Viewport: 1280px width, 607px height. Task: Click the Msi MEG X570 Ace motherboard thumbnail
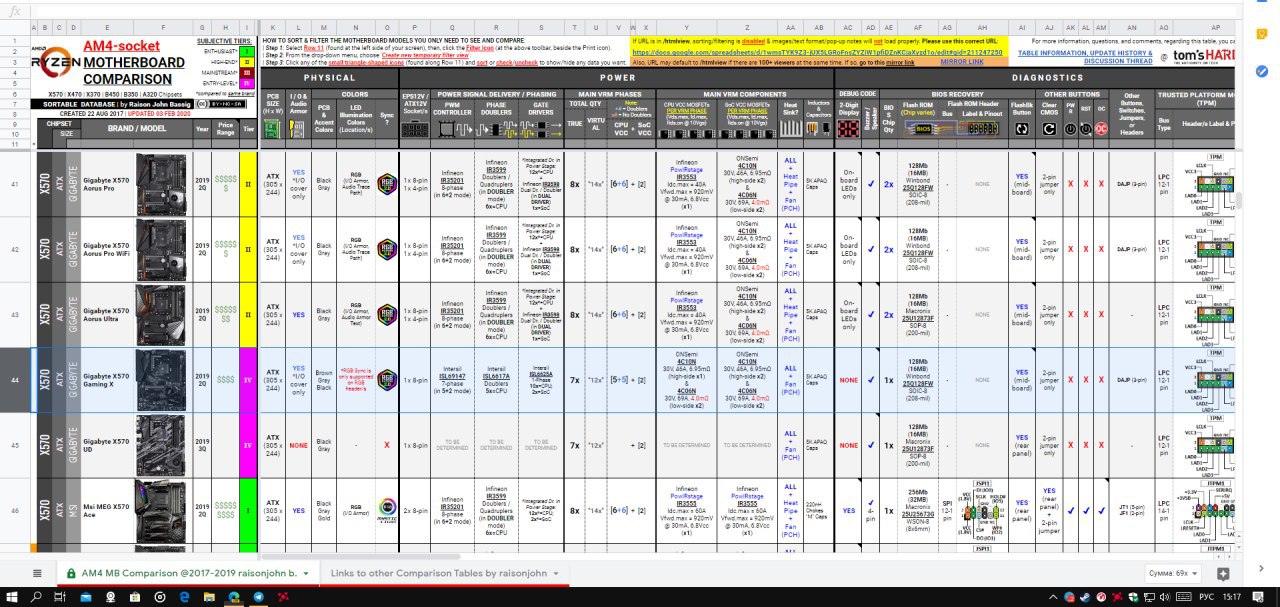click(x=160, y=510)
